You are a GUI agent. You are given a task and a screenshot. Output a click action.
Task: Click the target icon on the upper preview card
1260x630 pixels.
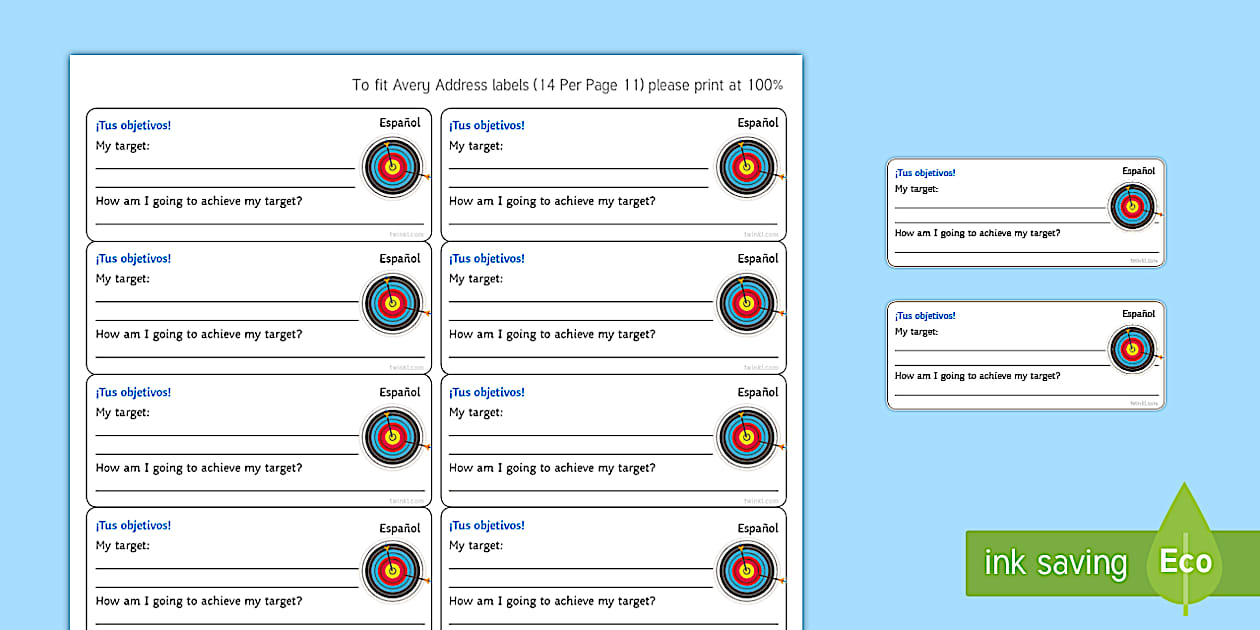pyautogui.click(x=1132, y=207)
